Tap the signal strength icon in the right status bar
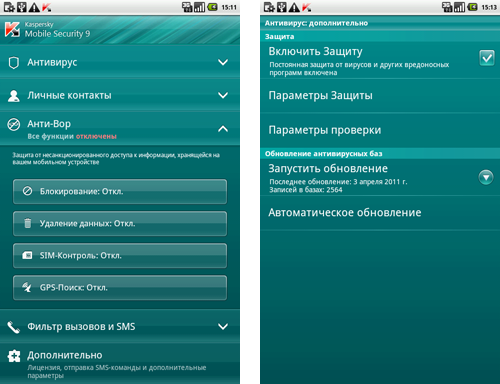 [x=459, y=7]
